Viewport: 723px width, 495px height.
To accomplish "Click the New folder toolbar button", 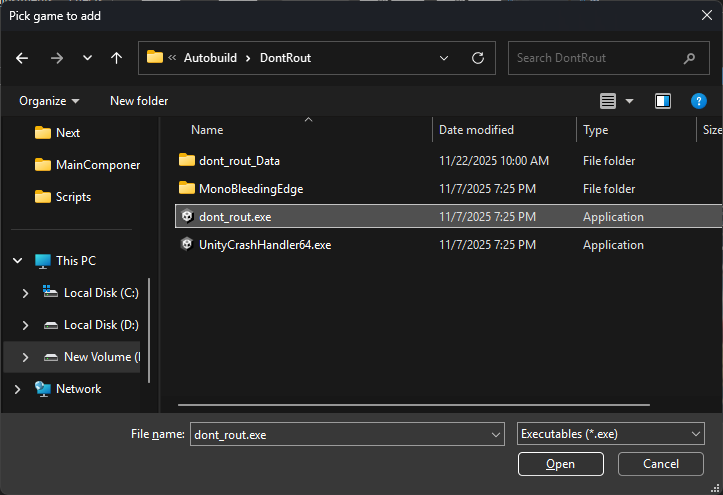I will click(139, 101).
